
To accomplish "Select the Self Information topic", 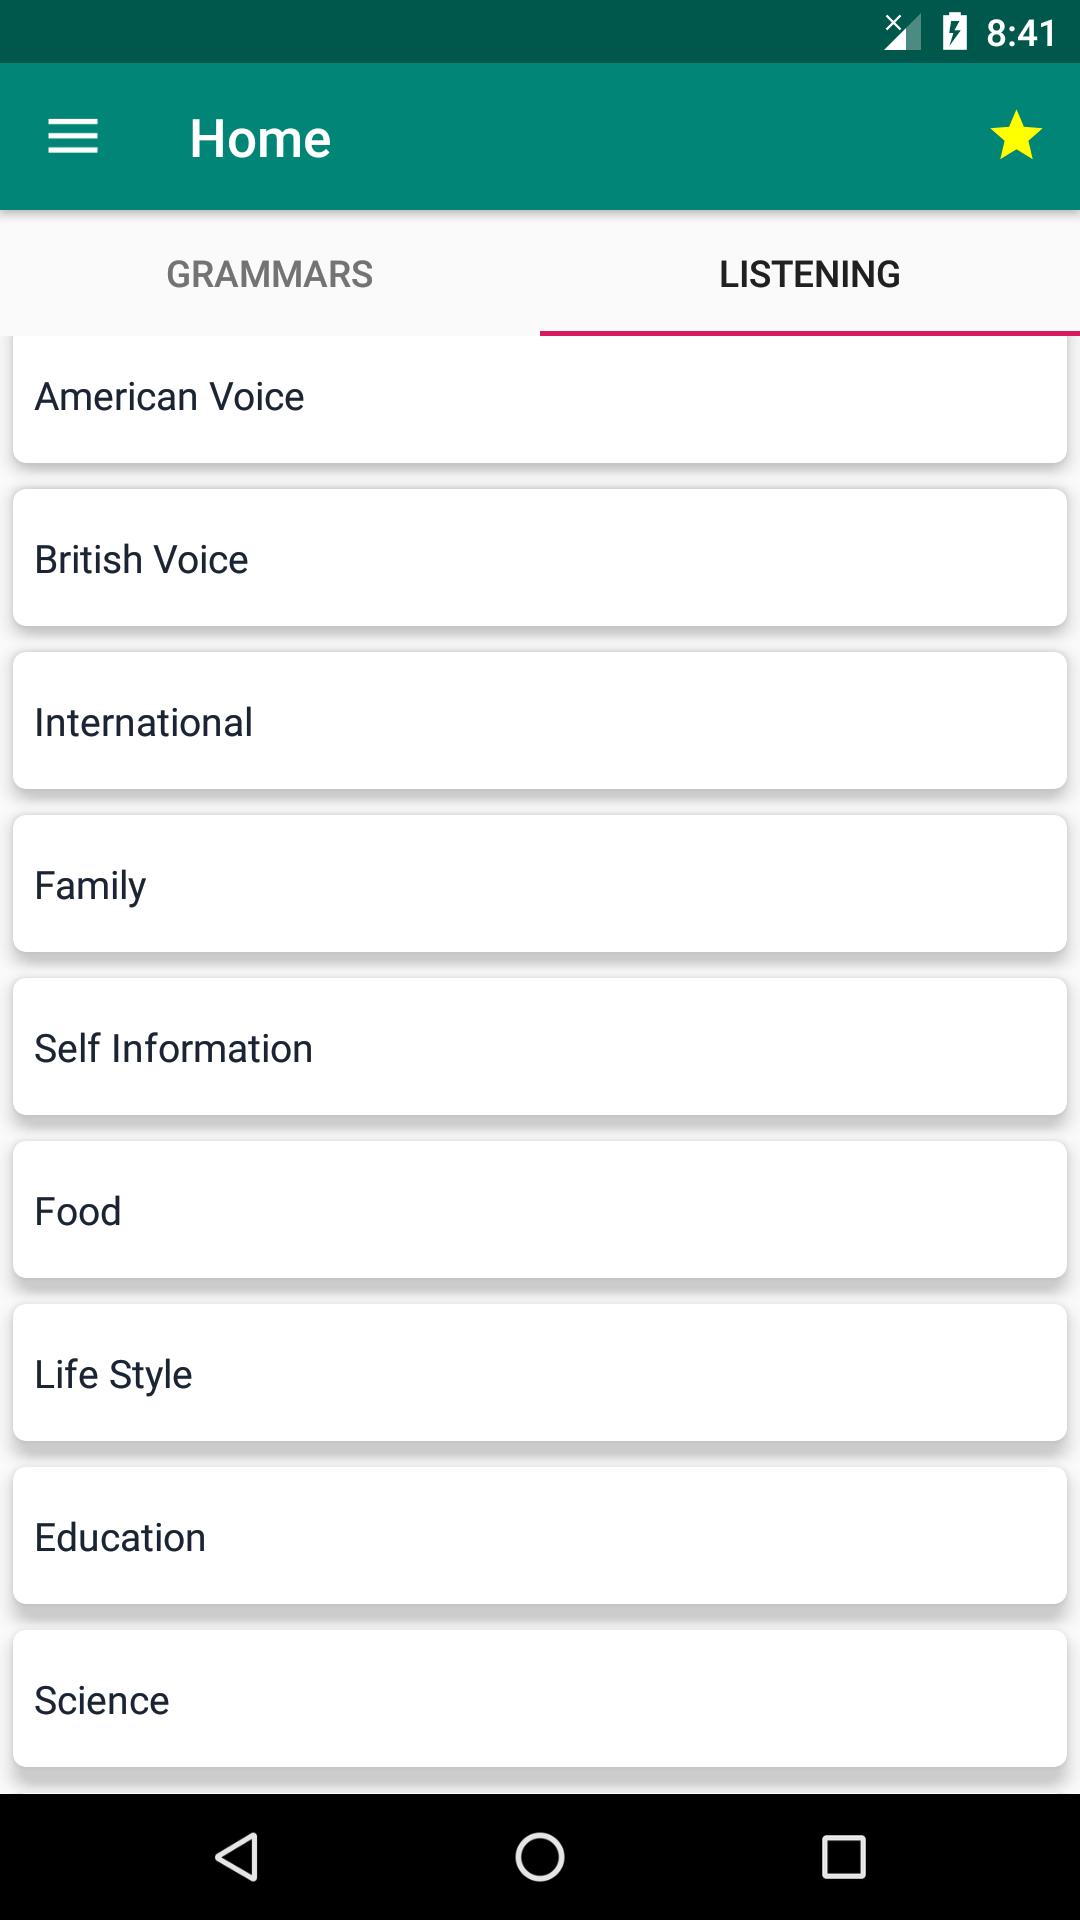I will point(540,1047).
